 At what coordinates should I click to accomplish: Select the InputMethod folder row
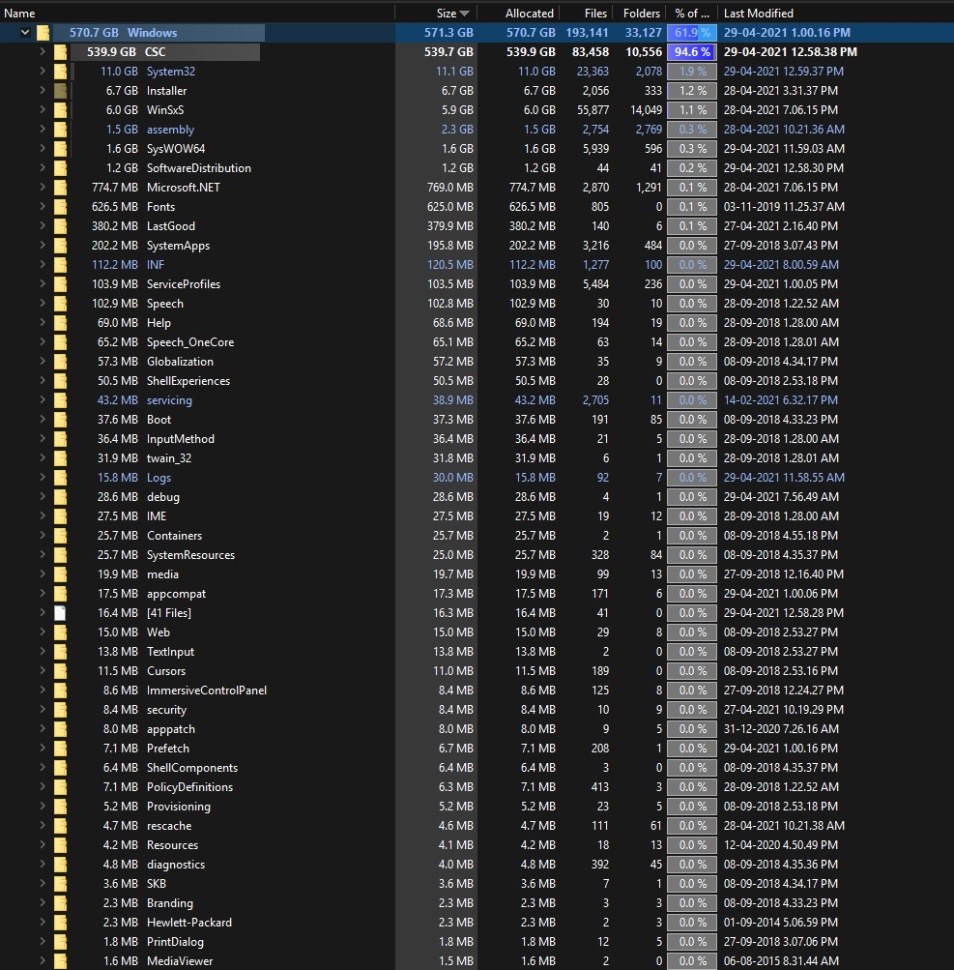pos(477,439)
